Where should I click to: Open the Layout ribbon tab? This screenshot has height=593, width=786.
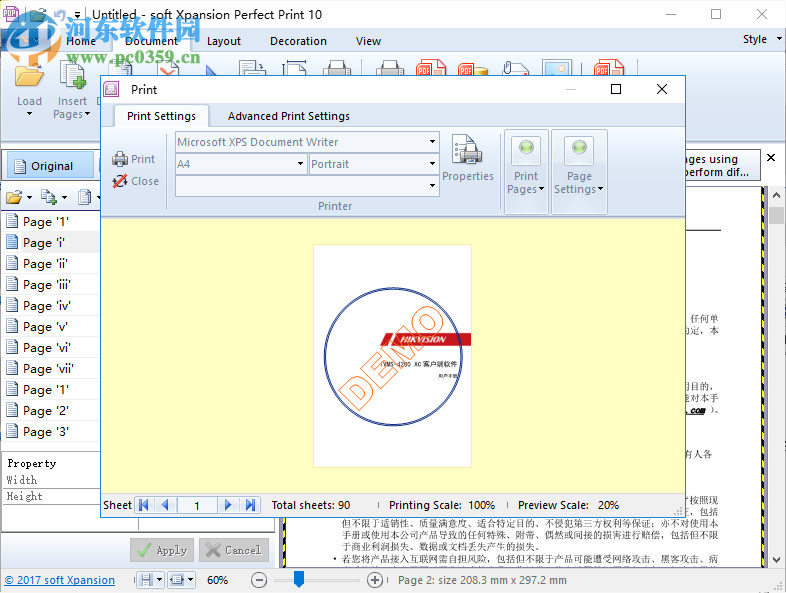[224, 41]
